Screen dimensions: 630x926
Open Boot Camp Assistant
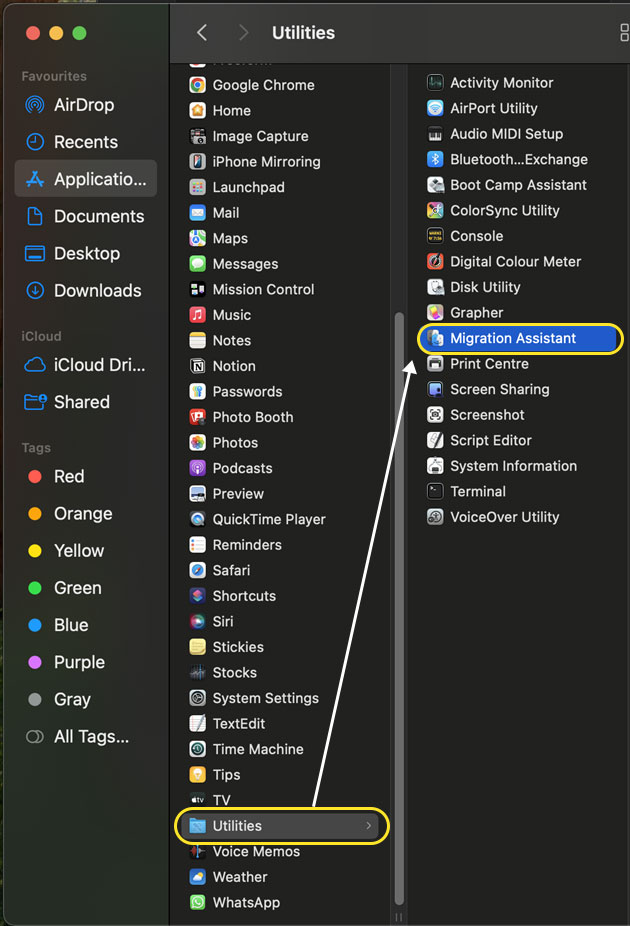point(506,184)
